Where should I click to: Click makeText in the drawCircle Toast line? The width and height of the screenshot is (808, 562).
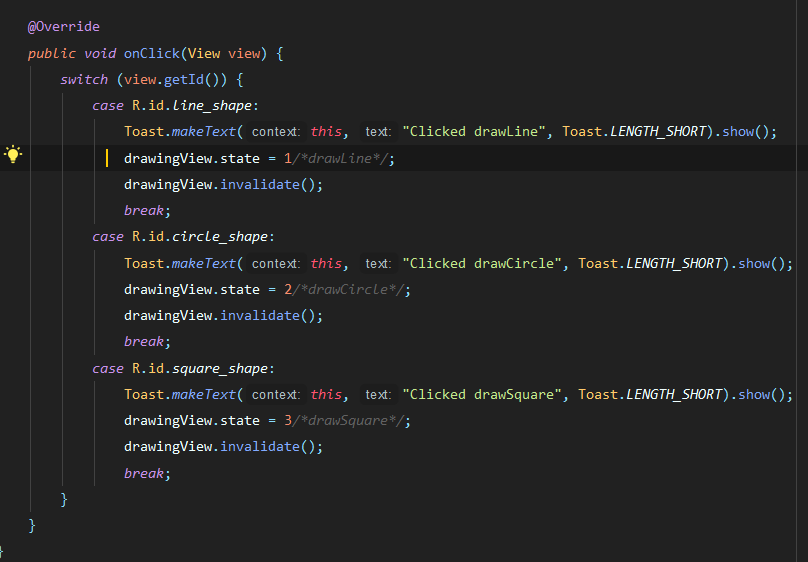(x=204, y=264)
